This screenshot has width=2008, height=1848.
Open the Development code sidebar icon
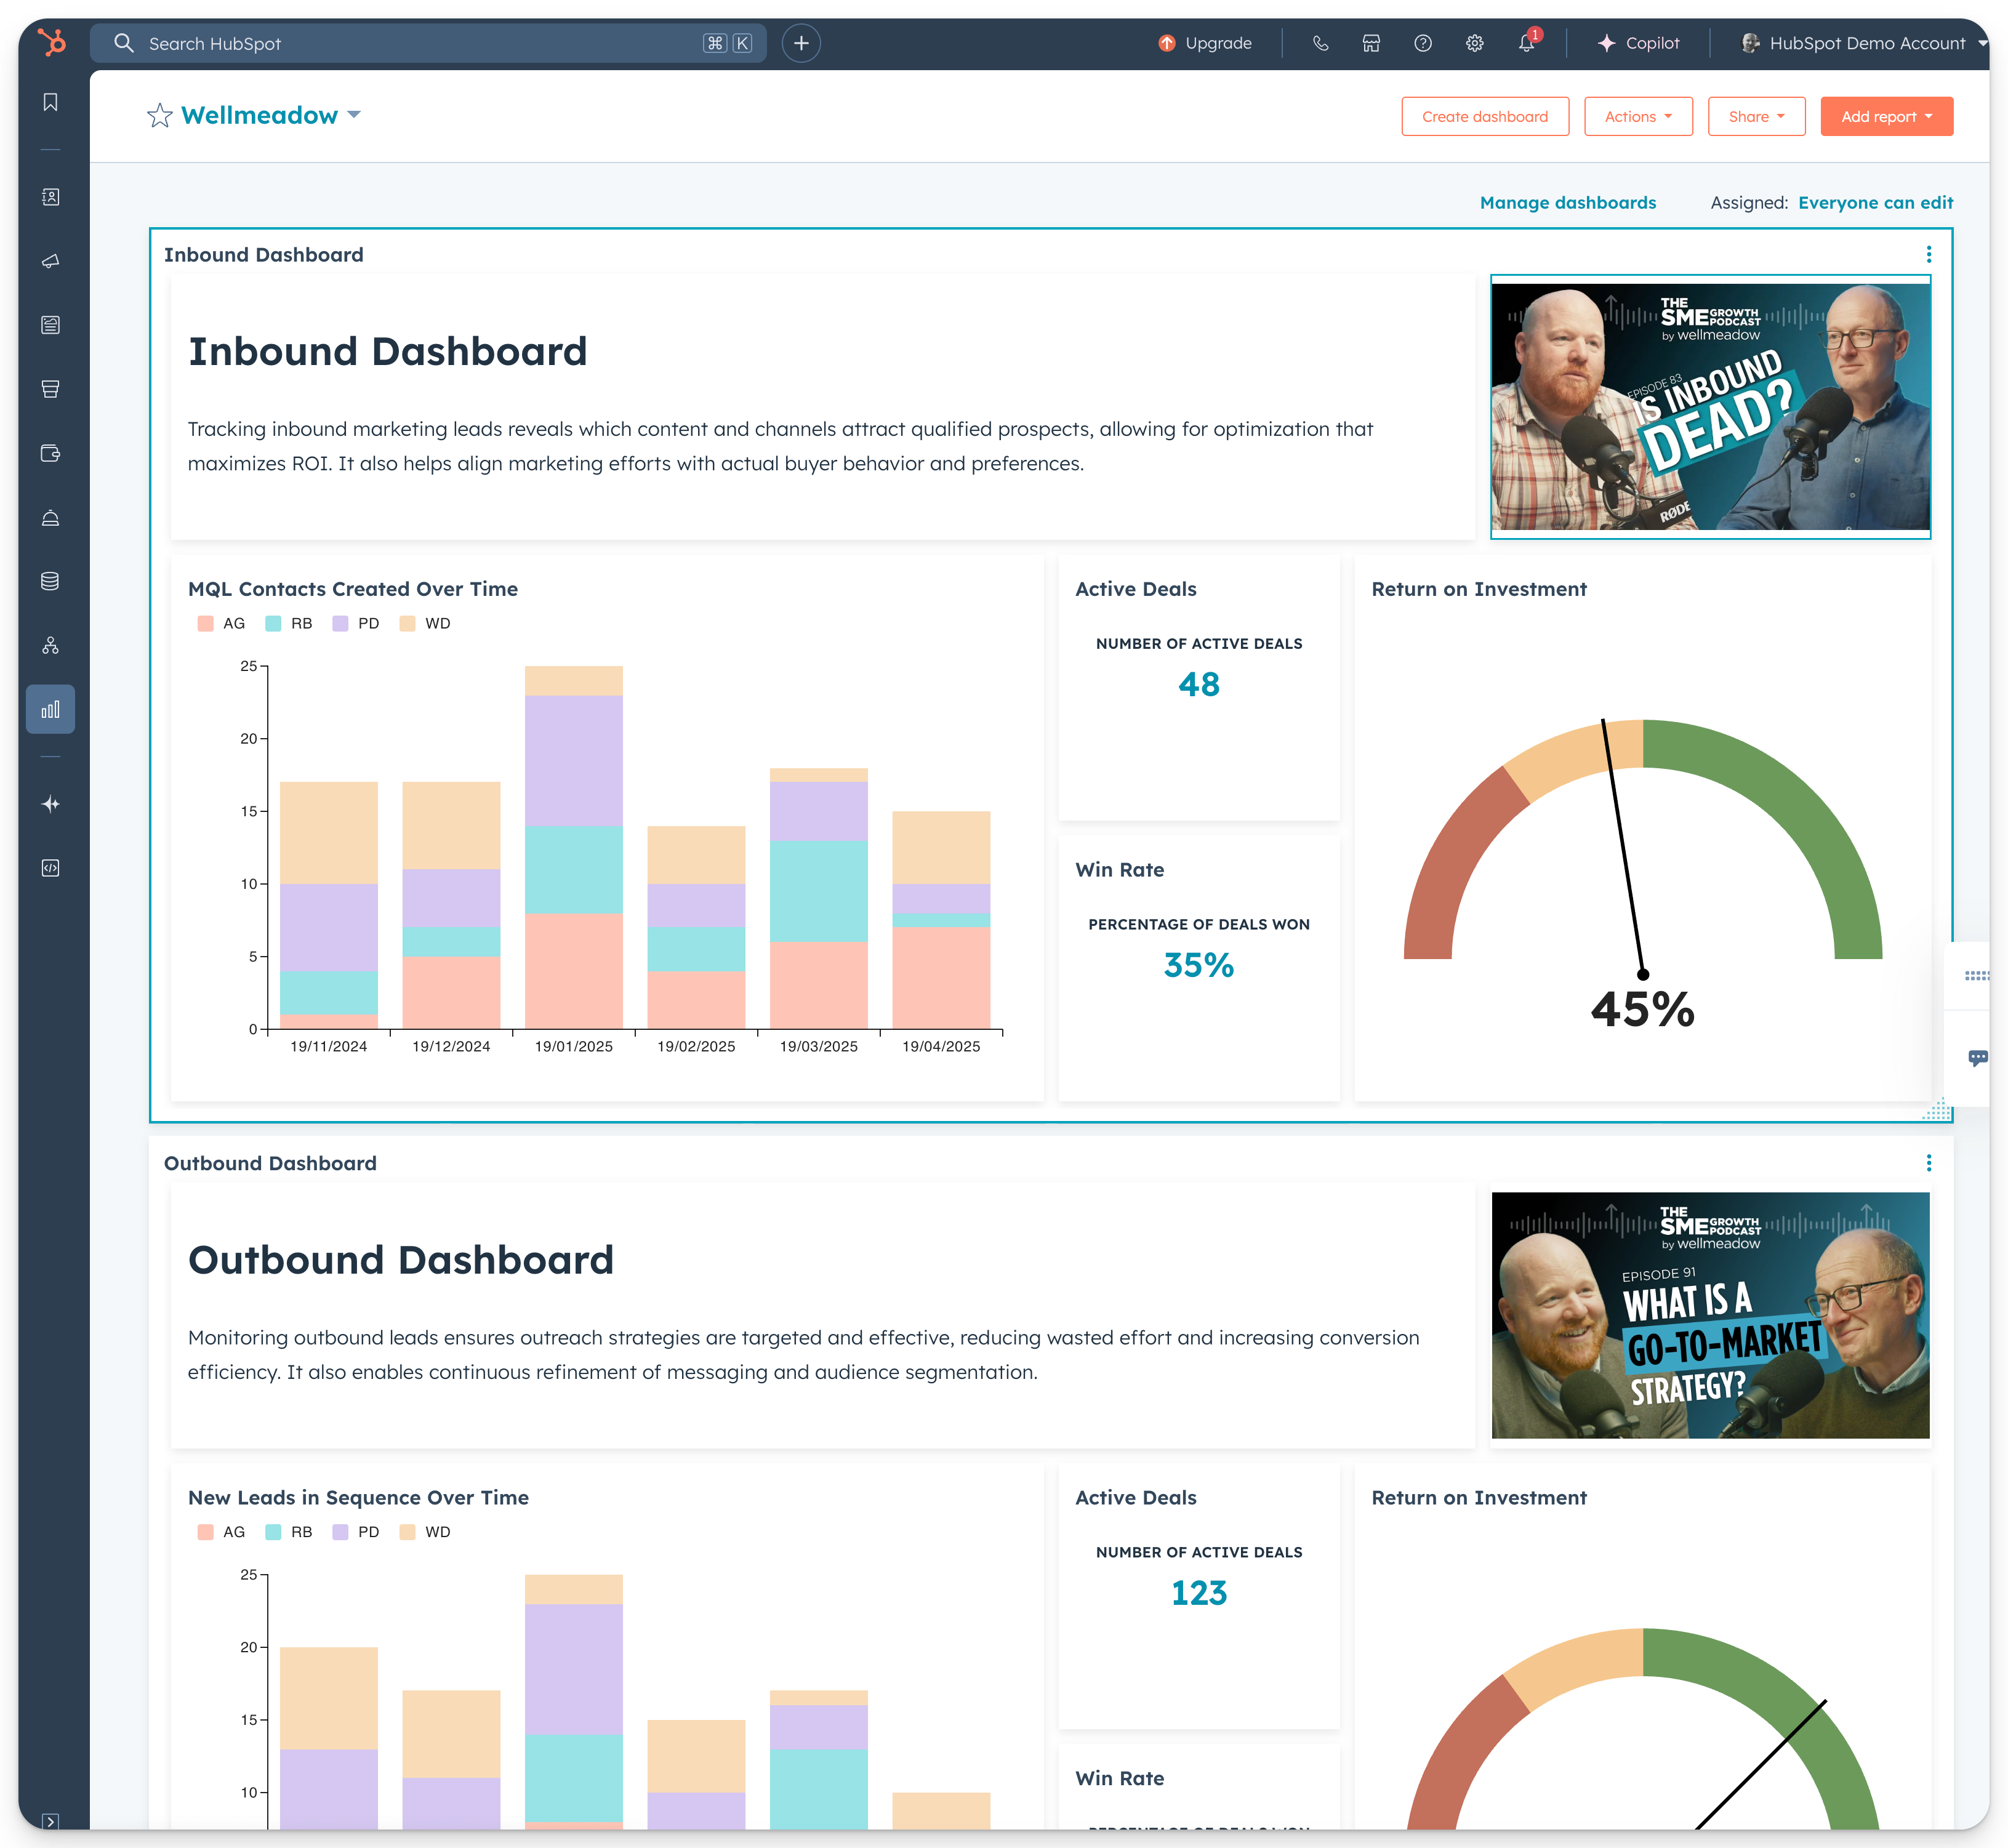50,868
